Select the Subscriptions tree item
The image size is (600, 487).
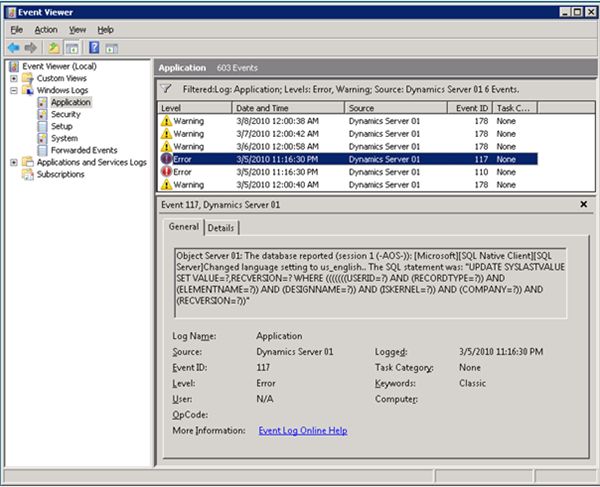[60, 174]
